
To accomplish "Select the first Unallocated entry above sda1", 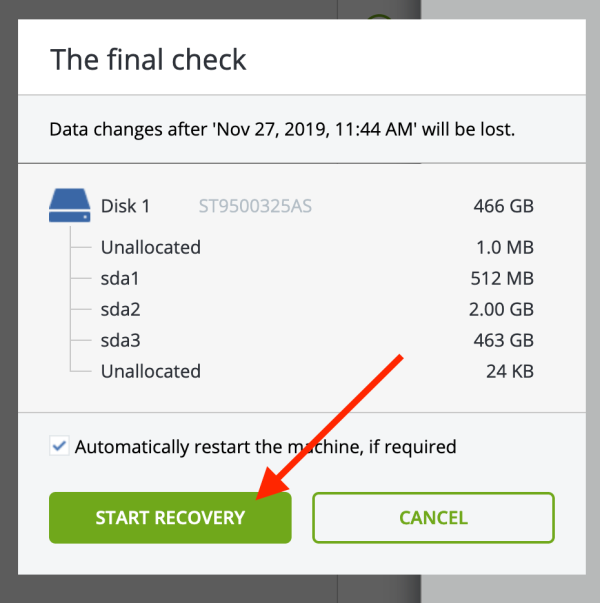I will click(x=151, y=247).
